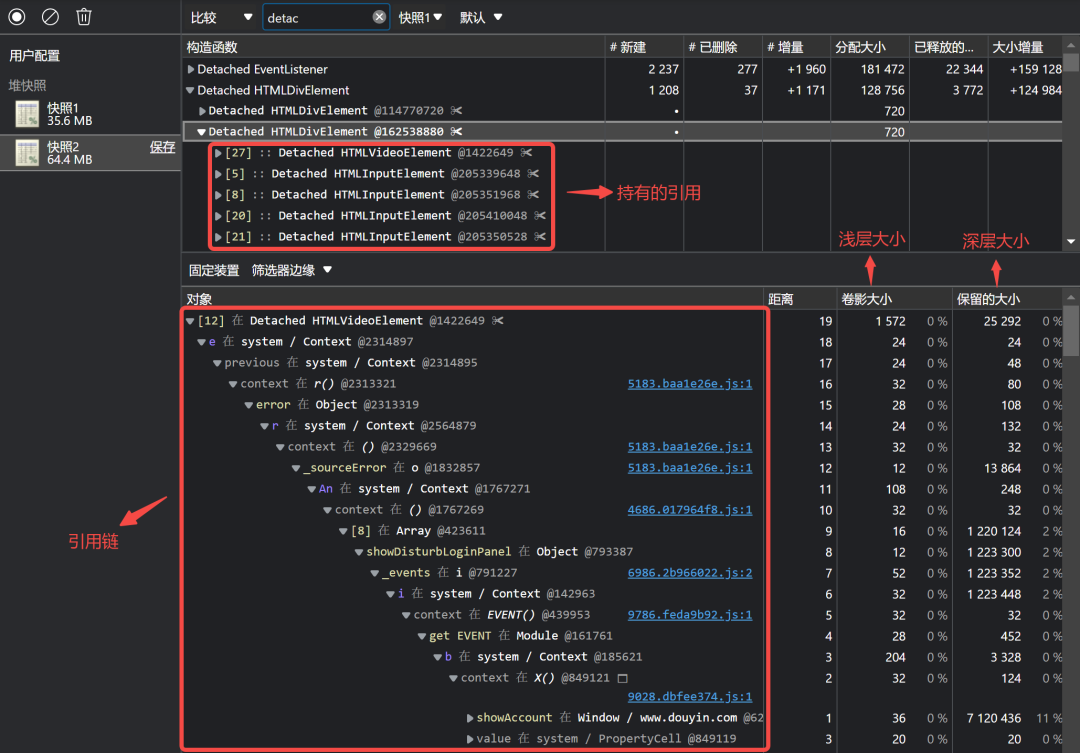Open the 4686.017964f8.js:1 source link
1080x753 pixels.
tap(689, 510)
